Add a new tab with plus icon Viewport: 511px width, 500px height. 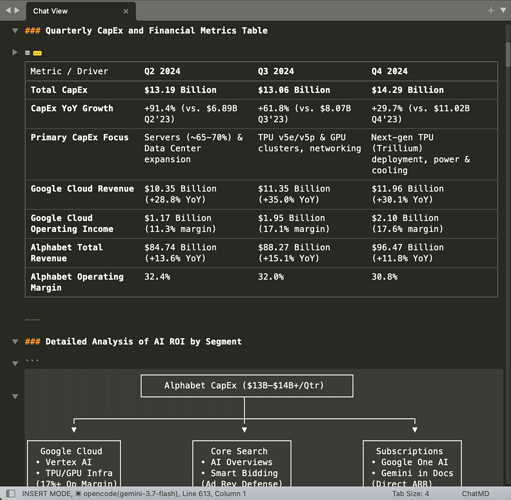490,11
